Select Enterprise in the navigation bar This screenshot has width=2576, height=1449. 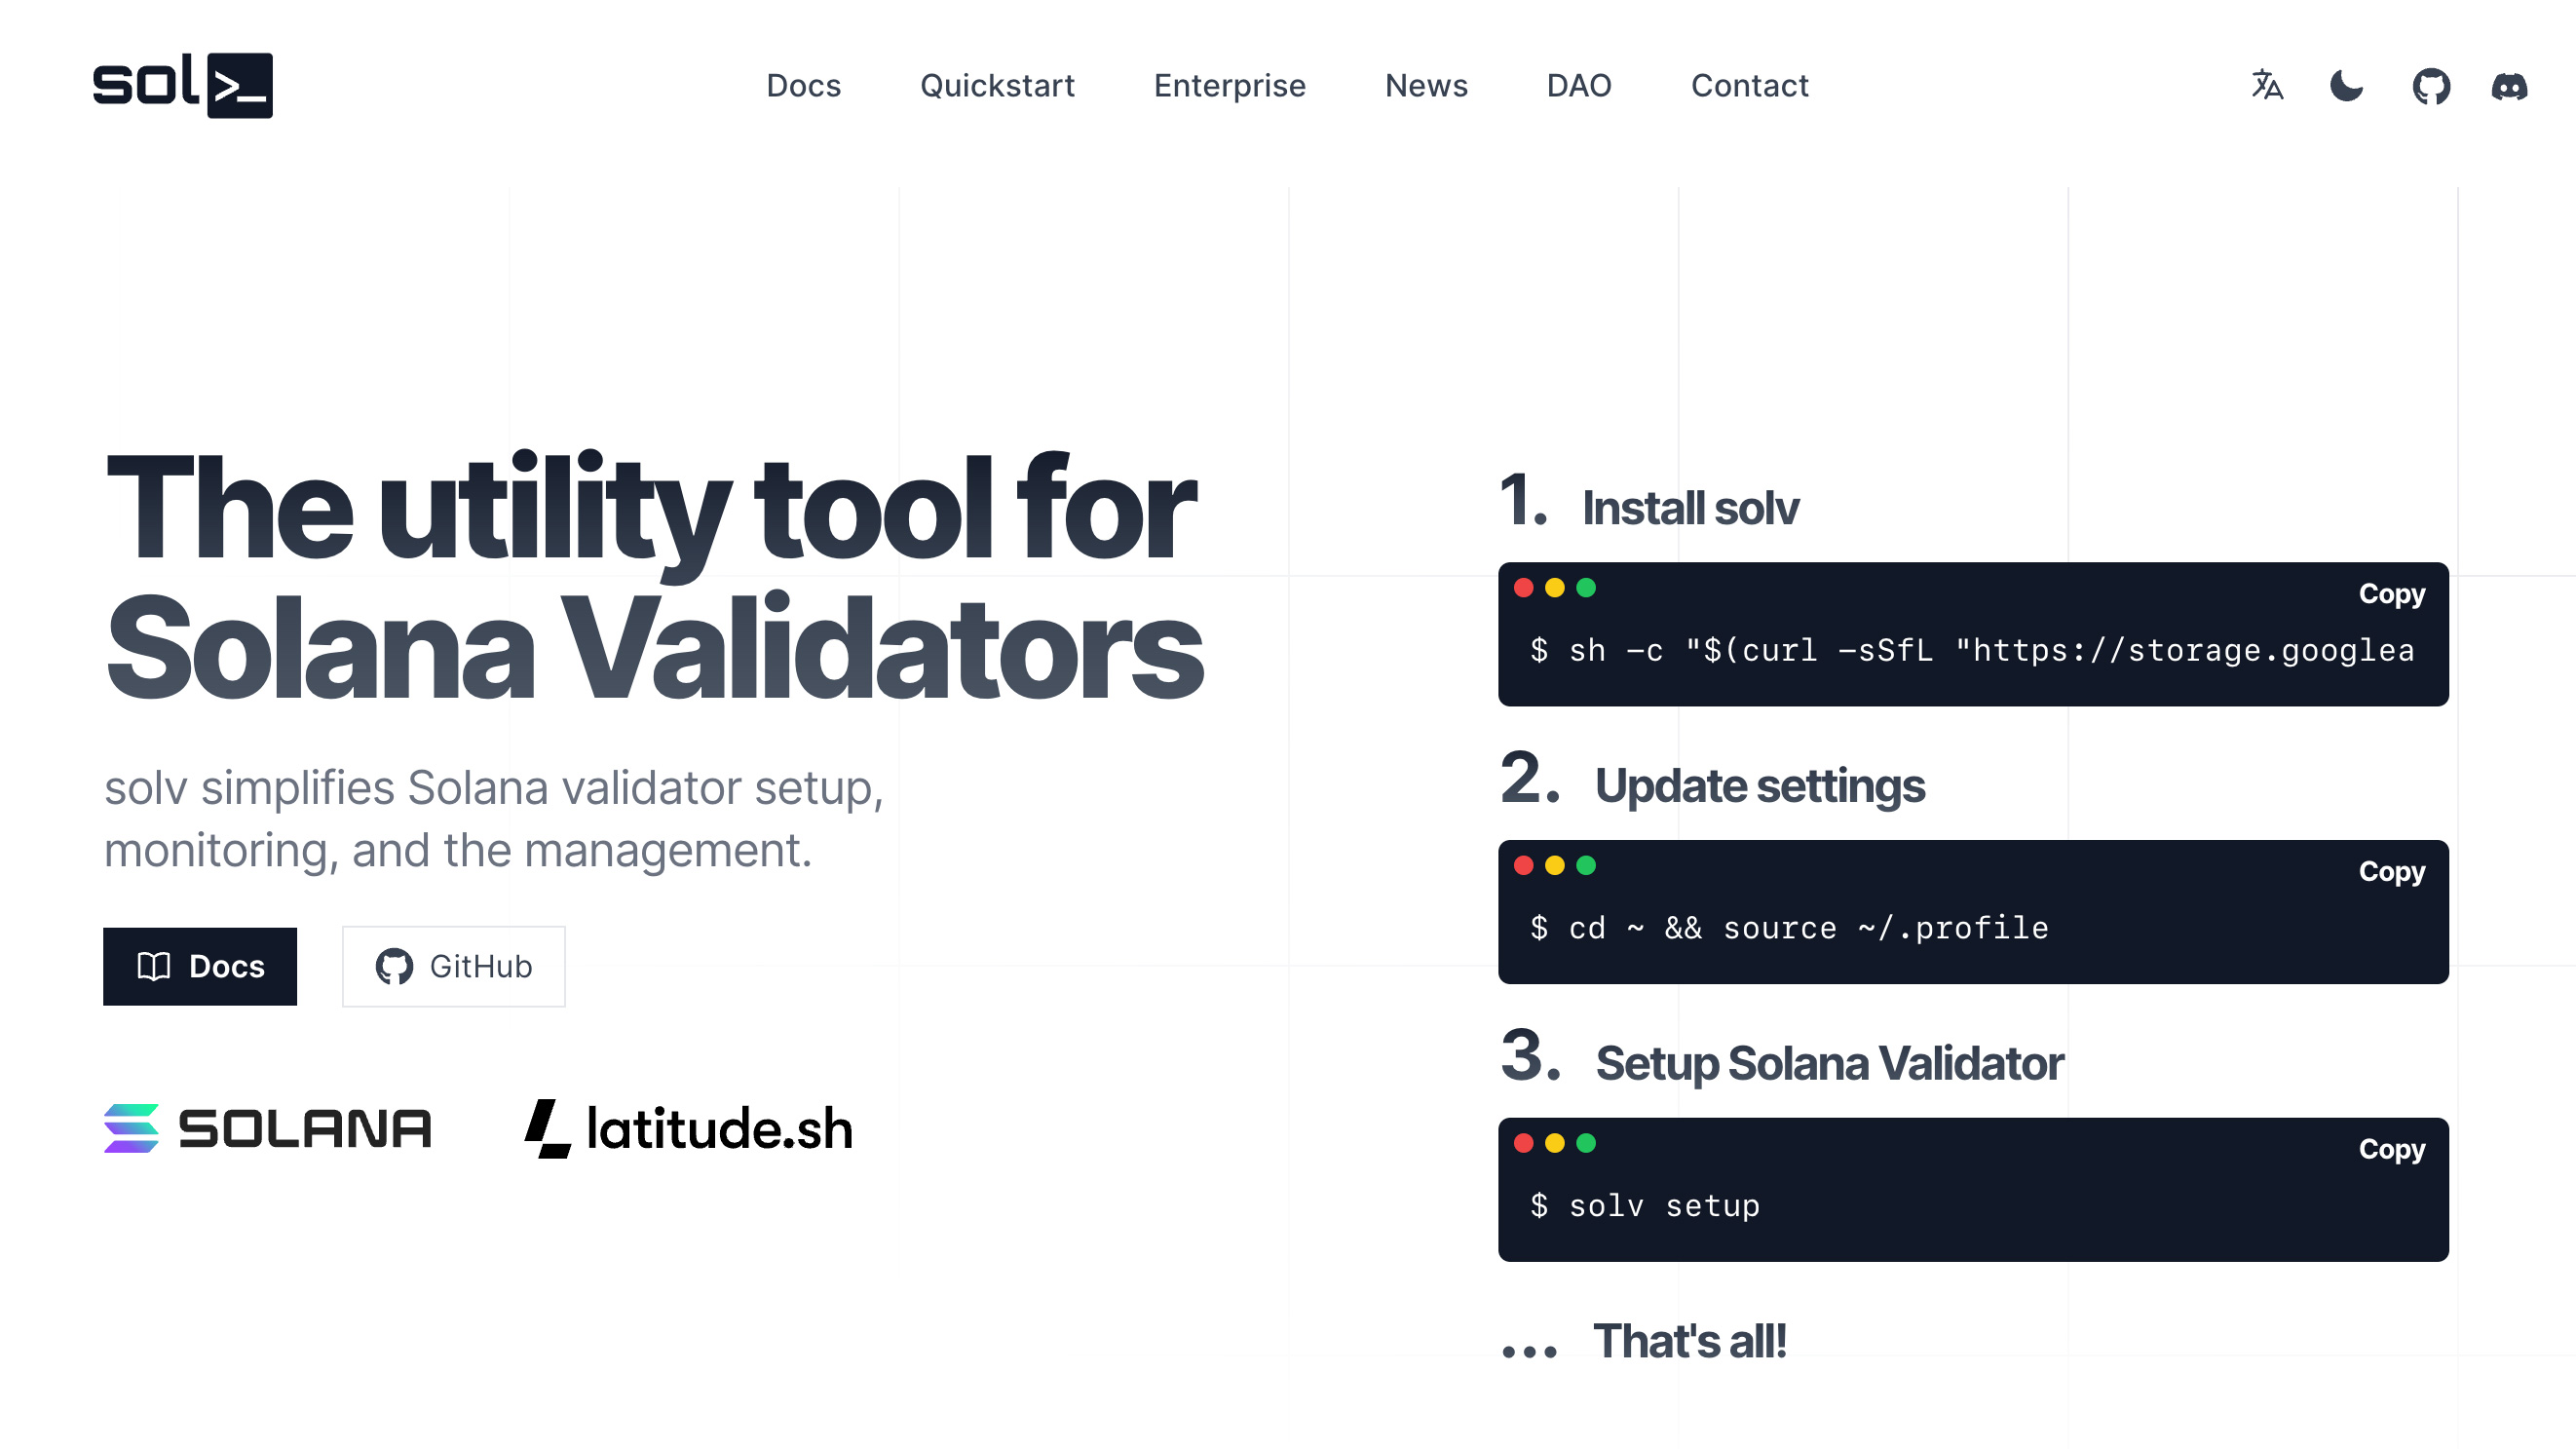1229,86
